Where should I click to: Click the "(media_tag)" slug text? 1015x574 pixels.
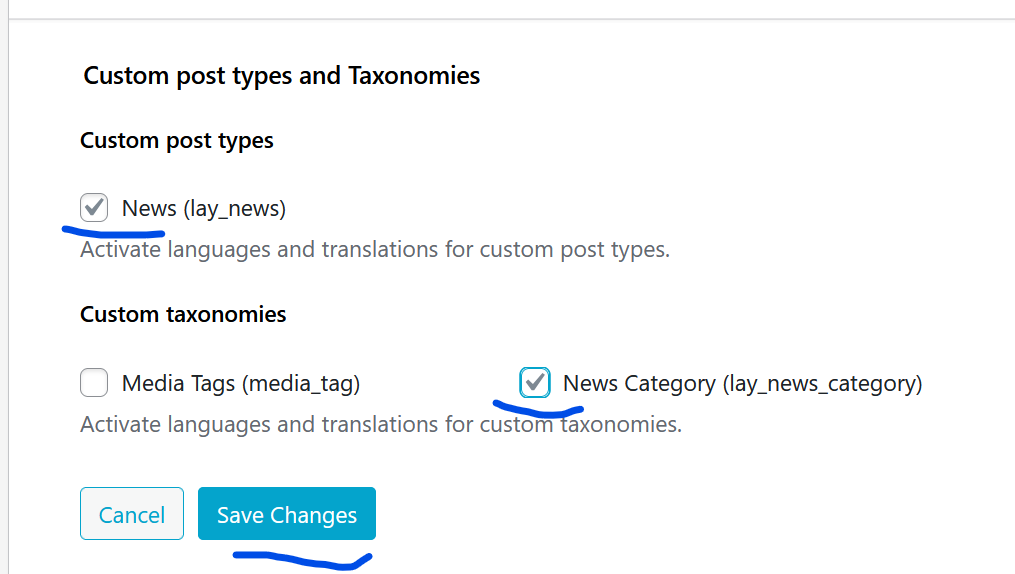click(x=301, y=383)
